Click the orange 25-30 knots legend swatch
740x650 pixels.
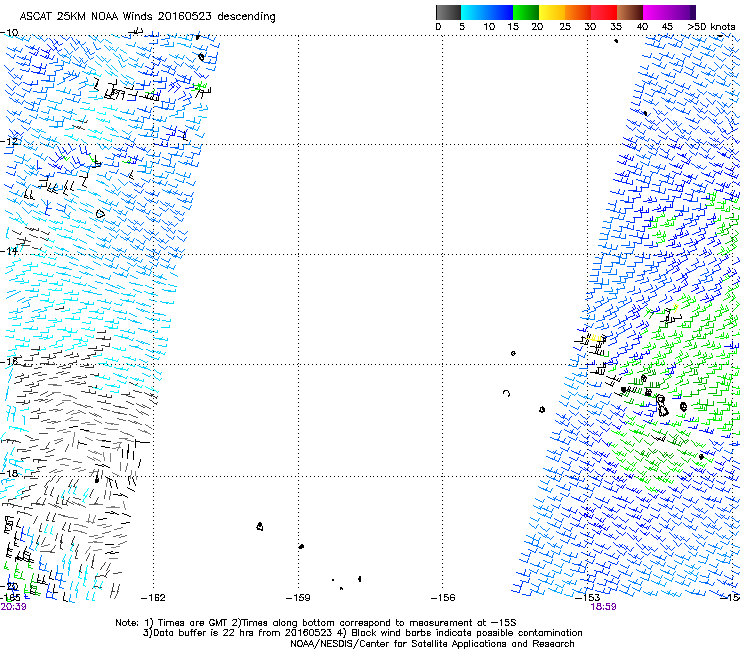[578, 12]
